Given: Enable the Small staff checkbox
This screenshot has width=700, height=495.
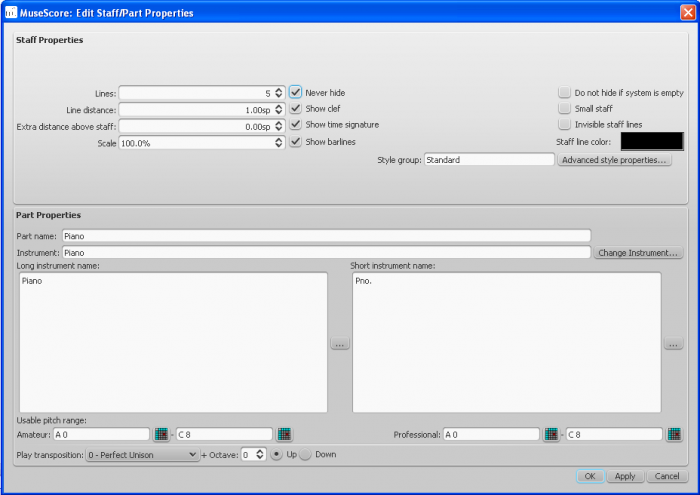Looking at the screenshot, I should [564, 108].
